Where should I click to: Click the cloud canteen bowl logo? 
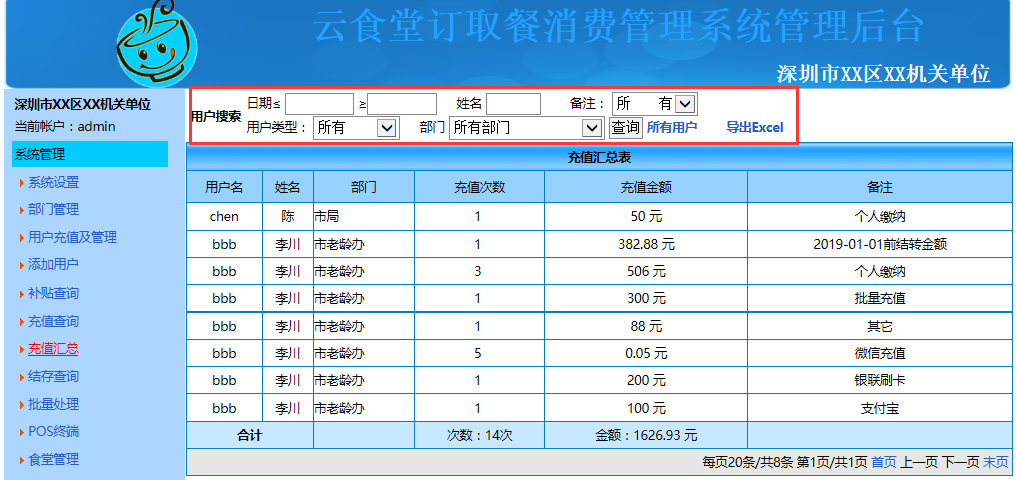153,44
